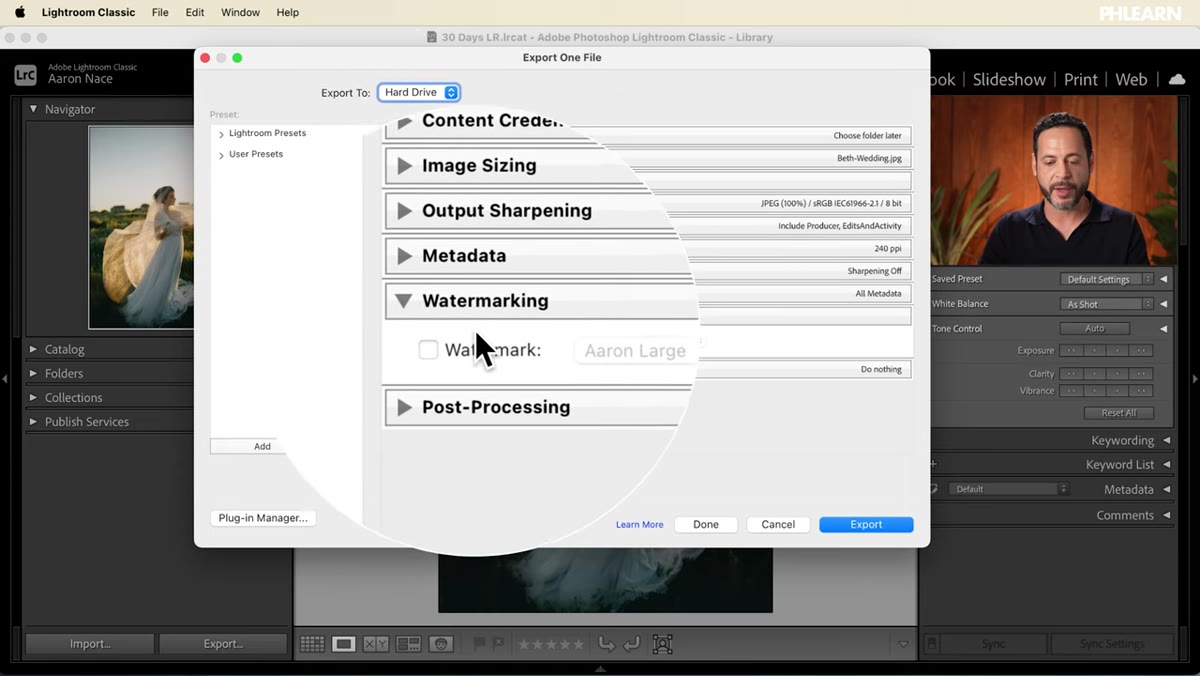Click the right-turning arrow in the toolbar
Viewport: 1200px width, 676px height.
click(x=606, y=644)
